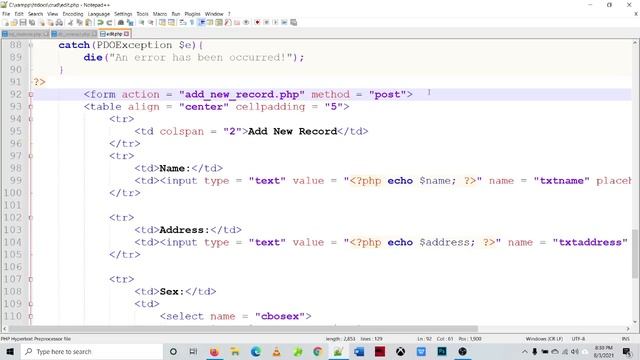The height and width of the screenshot is (360, 640).
Task: Open Firefox from the taskbar
Action: [x=214, y=351]
